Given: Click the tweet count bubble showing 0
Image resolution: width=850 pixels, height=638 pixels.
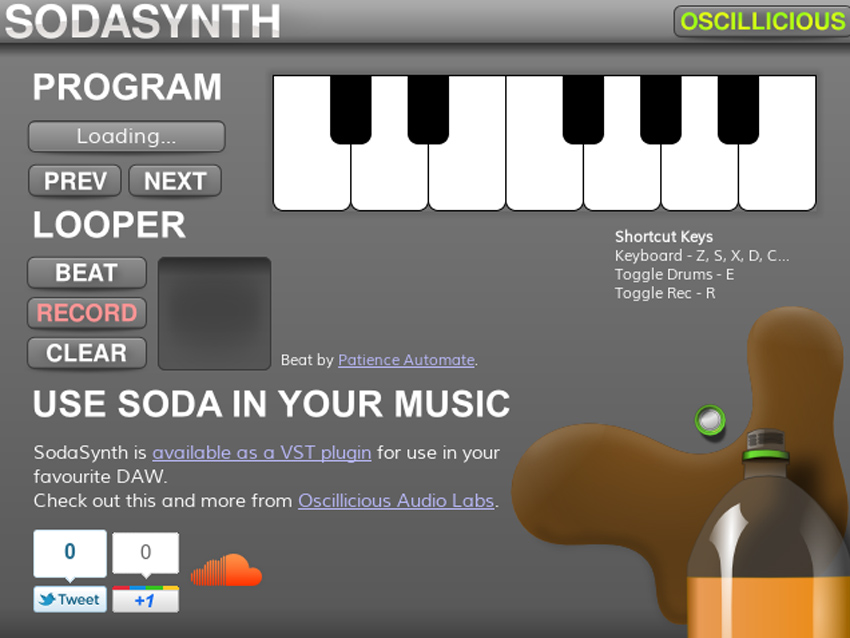Looking at the screenshot, I should tap(70, 553).
